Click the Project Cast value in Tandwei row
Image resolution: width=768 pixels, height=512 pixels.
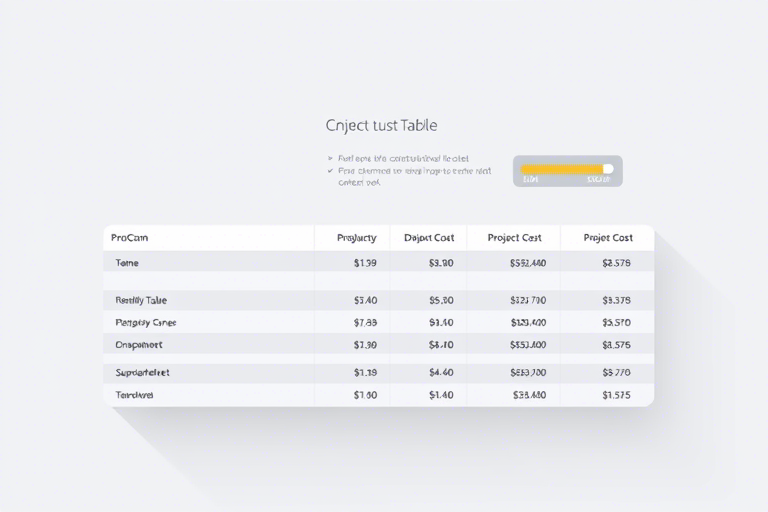pyautogui.click(x=529, y=395)
